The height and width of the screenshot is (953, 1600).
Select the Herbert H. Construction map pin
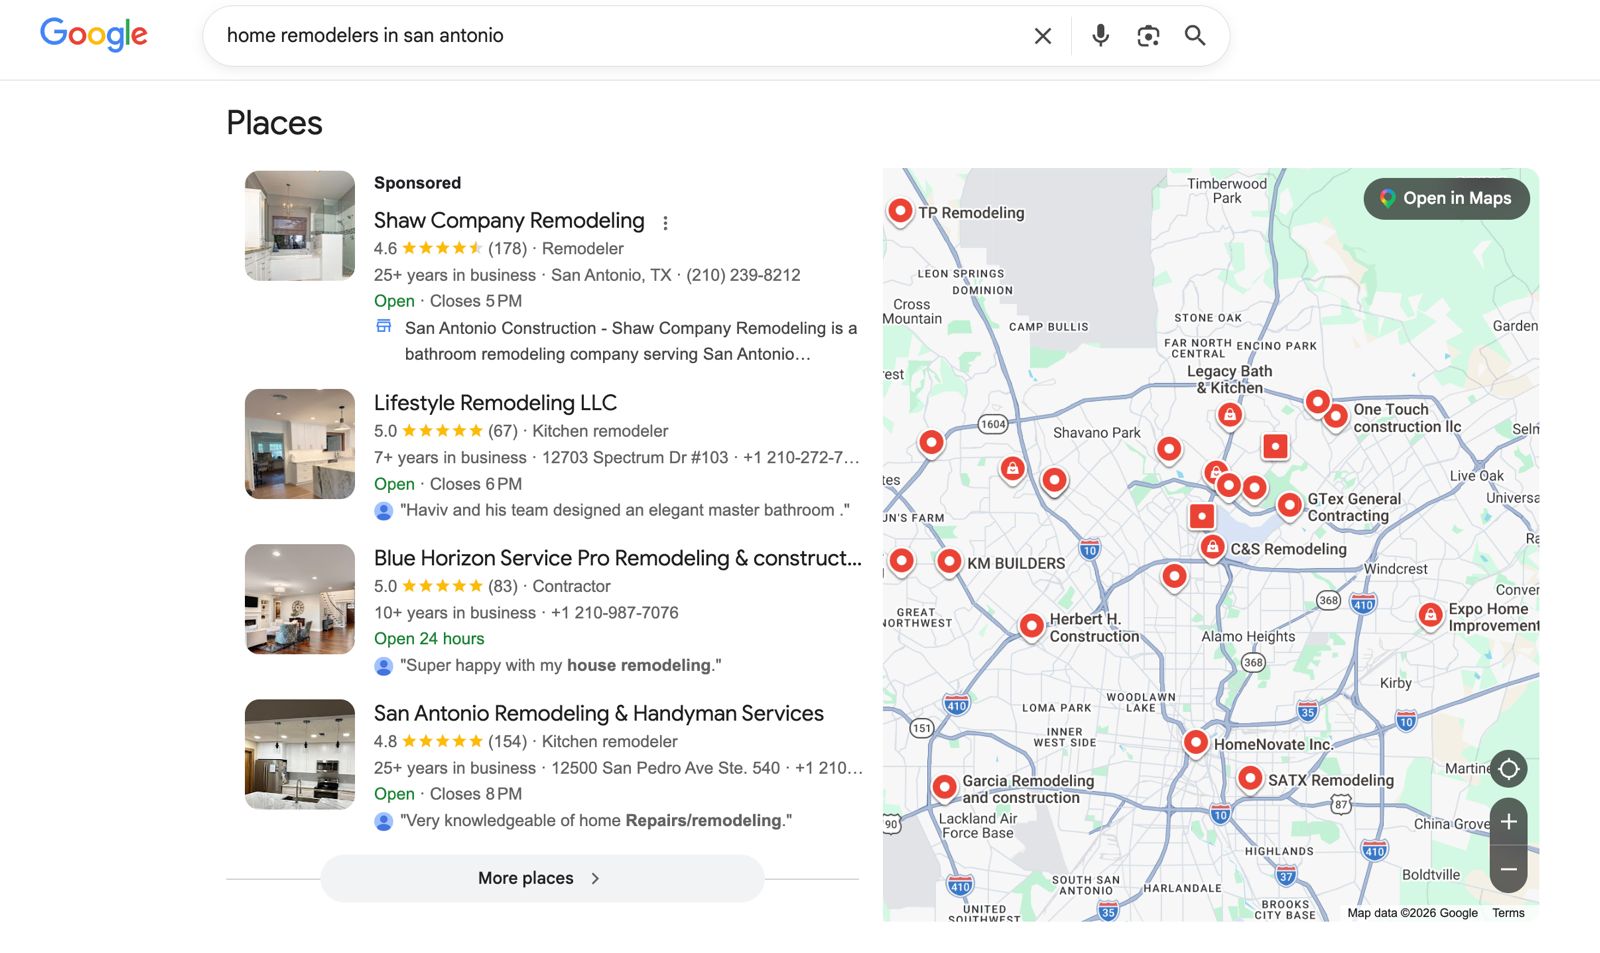[1031, 626]
